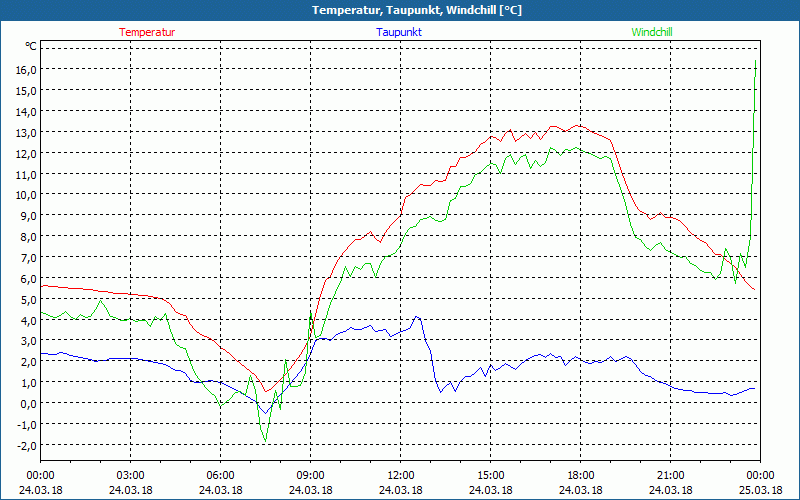The height and width of the screenshot is (500, 800).
Task: Click the 0,0 y-axis value
Action: (29, 404)
